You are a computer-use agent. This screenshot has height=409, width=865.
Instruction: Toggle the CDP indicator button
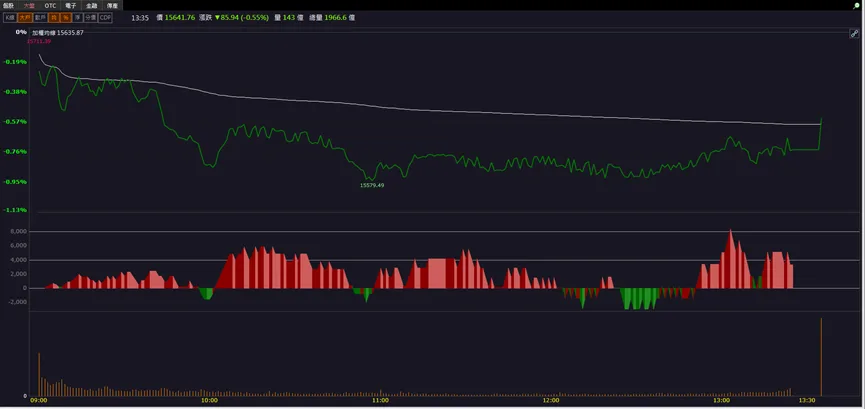[x=105, y=18]
